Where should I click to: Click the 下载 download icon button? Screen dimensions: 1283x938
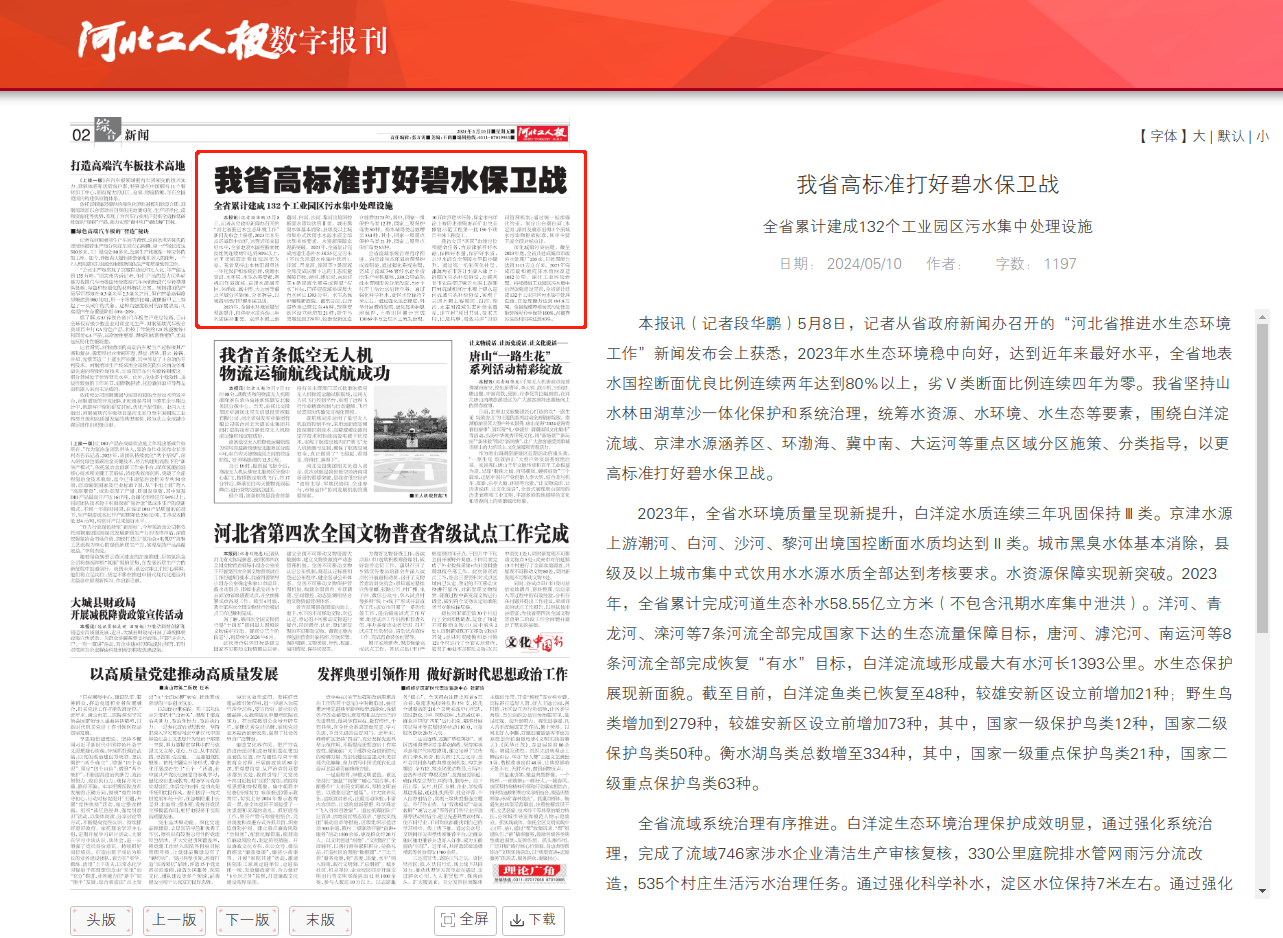(x=533, y=919)
